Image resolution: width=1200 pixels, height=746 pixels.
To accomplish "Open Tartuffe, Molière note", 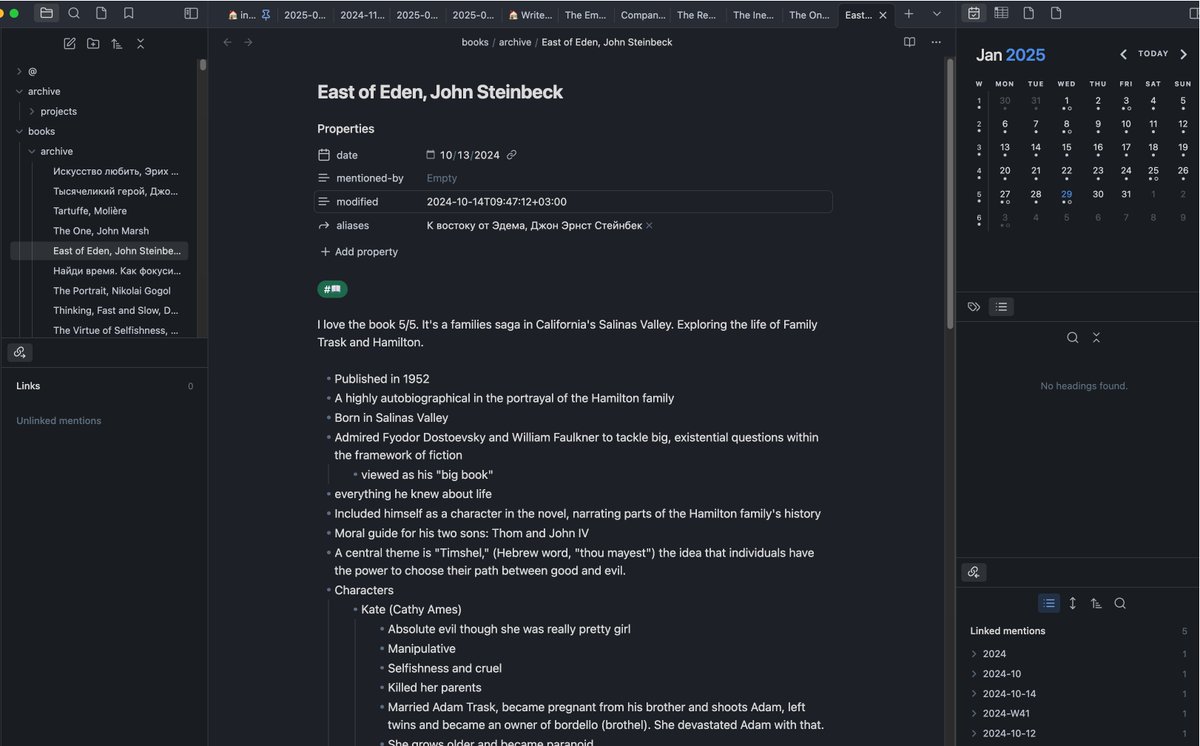I will pos(90,211).
